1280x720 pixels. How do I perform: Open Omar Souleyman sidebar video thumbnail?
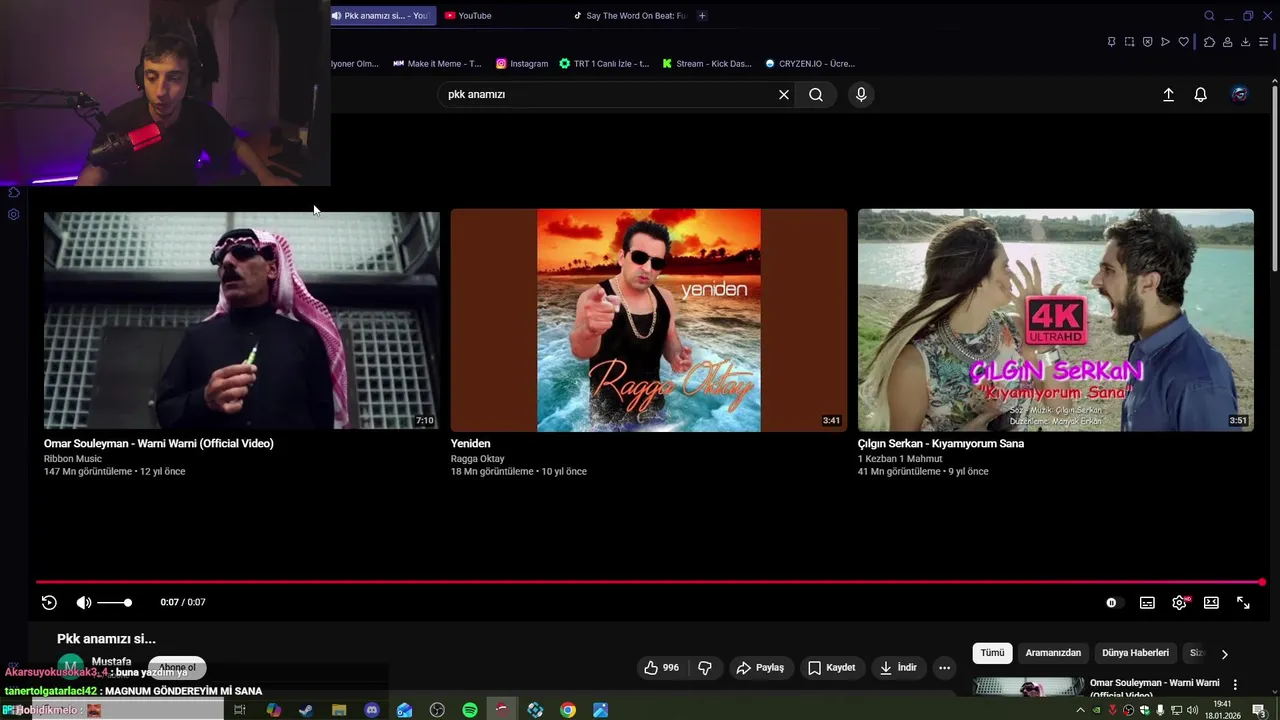pyautogui.click(x=1028, y=687)
